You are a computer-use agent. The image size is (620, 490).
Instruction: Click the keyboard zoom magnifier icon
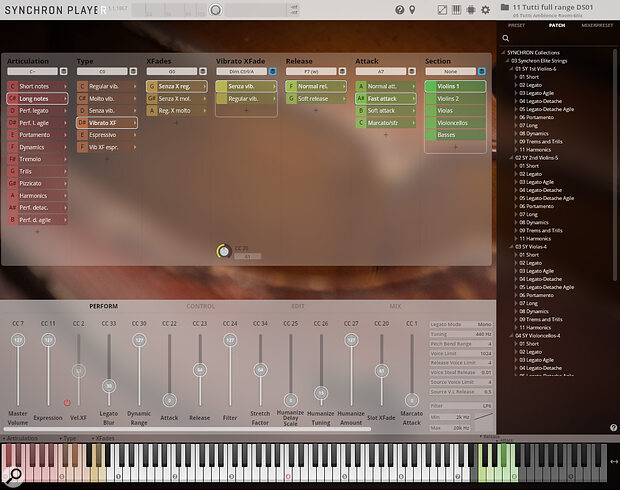pos(13,475)
